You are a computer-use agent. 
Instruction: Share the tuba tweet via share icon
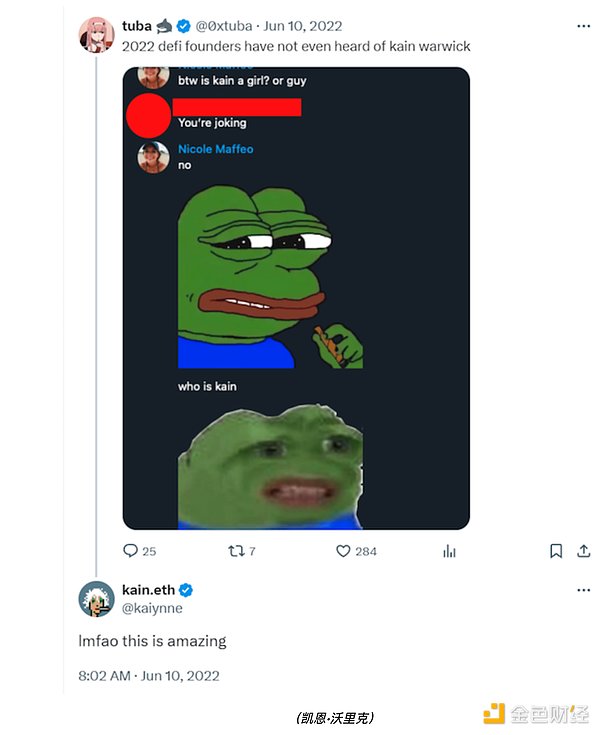tap(583, 551)
